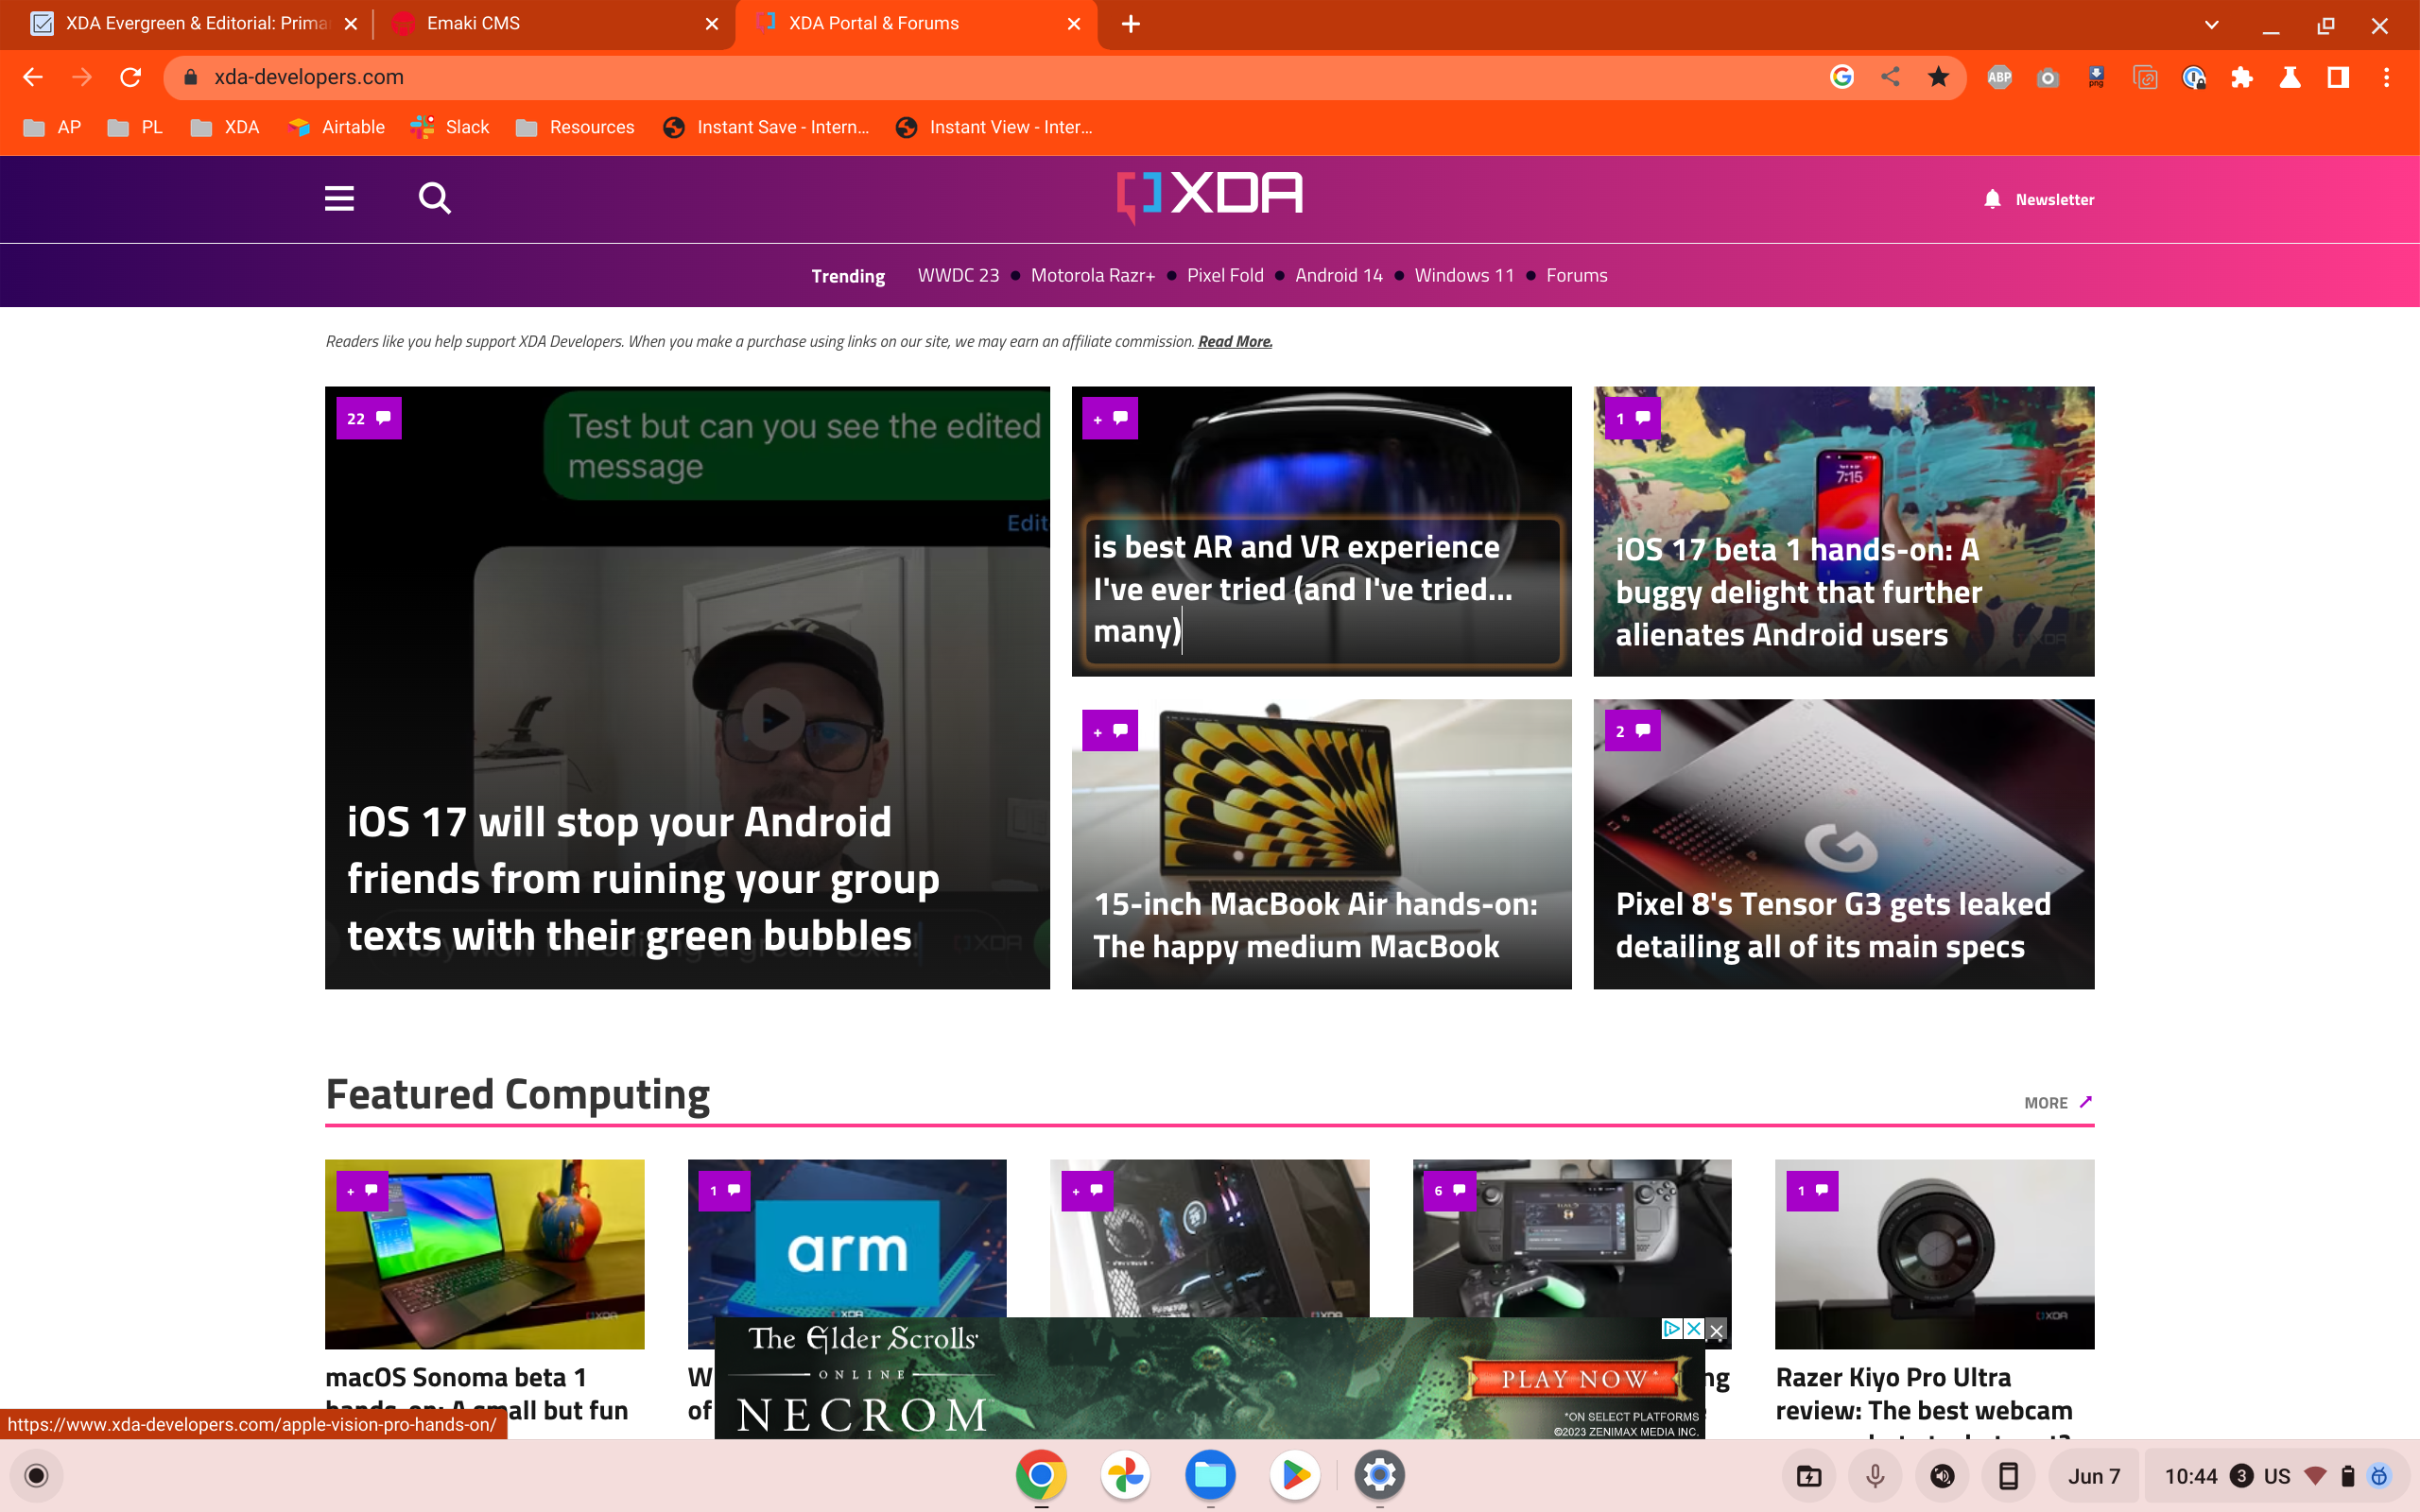Open the 22 comments badge on iOS 17 article
This screenshot has height=1512, width=2420.
coord(368,418)
